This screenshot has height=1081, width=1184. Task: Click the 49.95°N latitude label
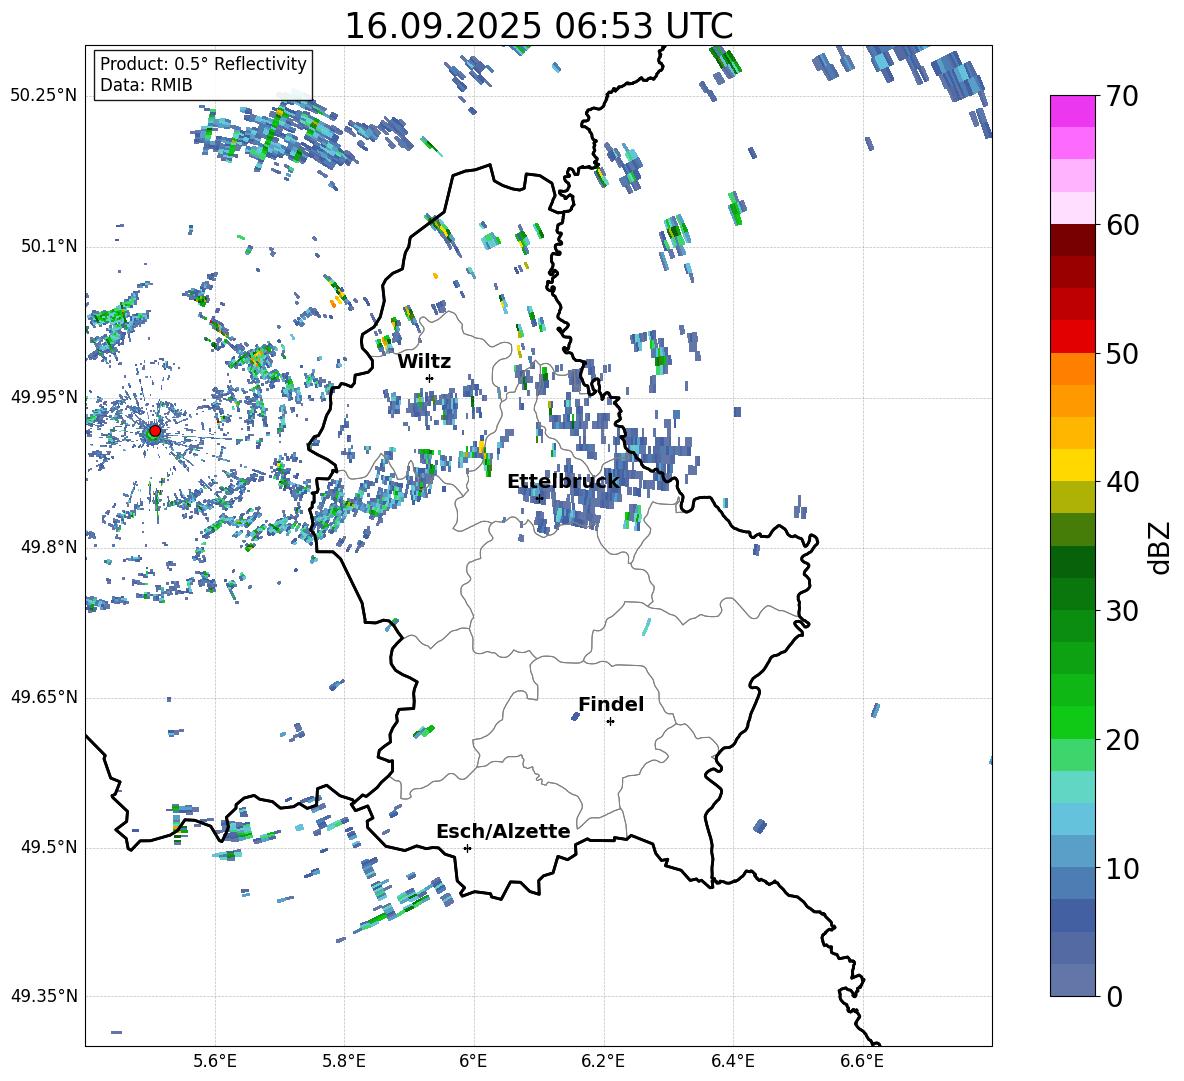coord(44,396)
